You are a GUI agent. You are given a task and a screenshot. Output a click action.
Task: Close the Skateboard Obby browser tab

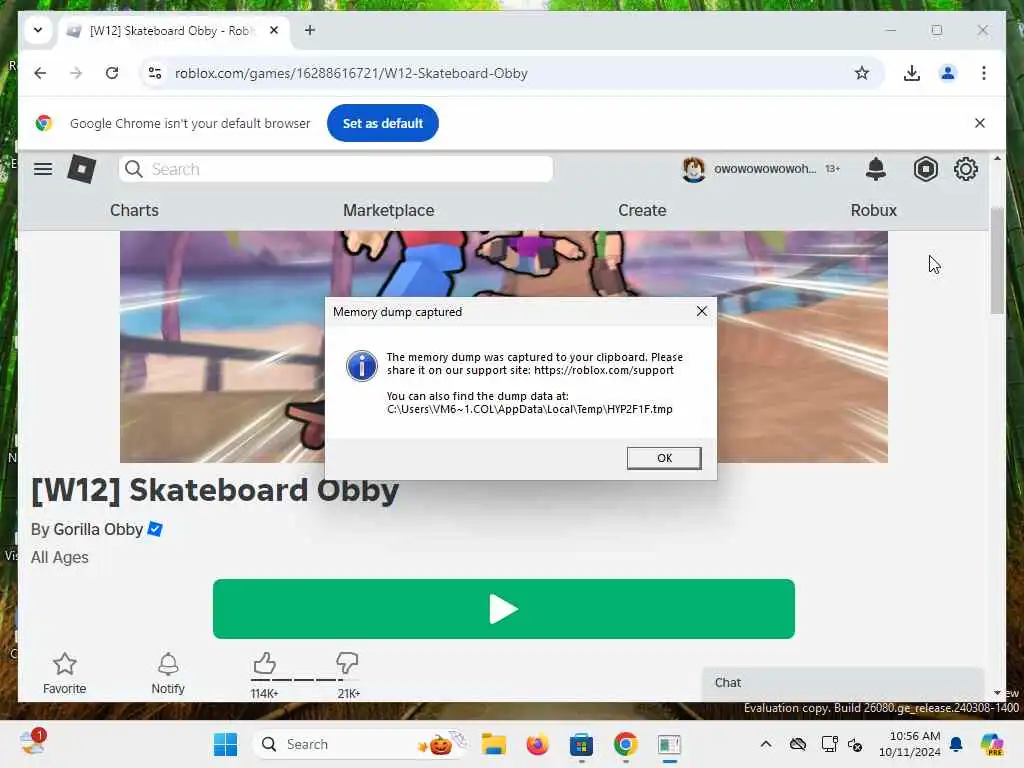tap(274, 30)
